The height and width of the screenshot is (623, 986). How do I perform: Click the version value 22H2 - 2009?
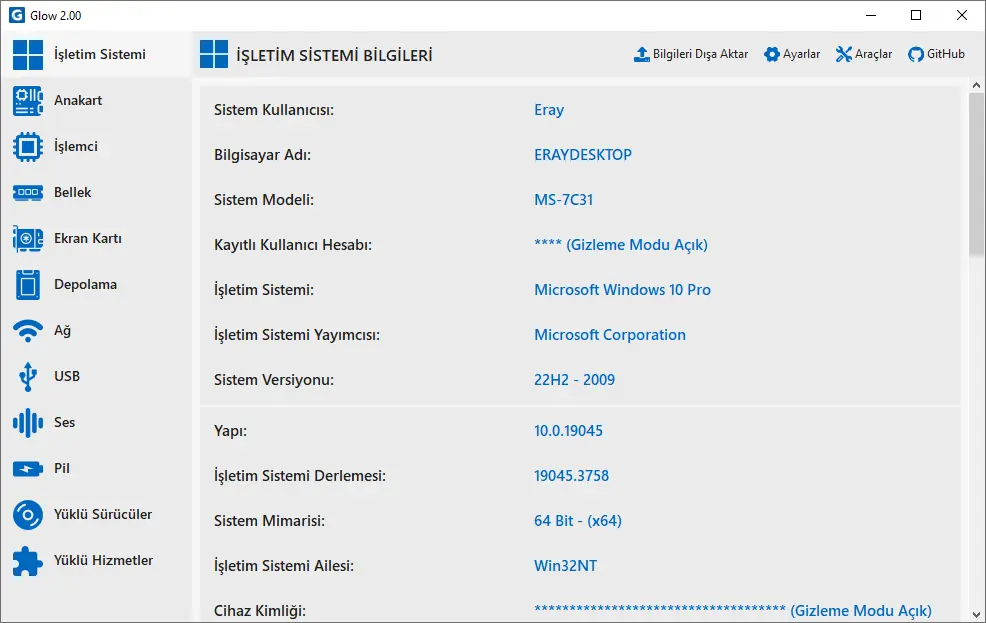(x=575, y=380)
